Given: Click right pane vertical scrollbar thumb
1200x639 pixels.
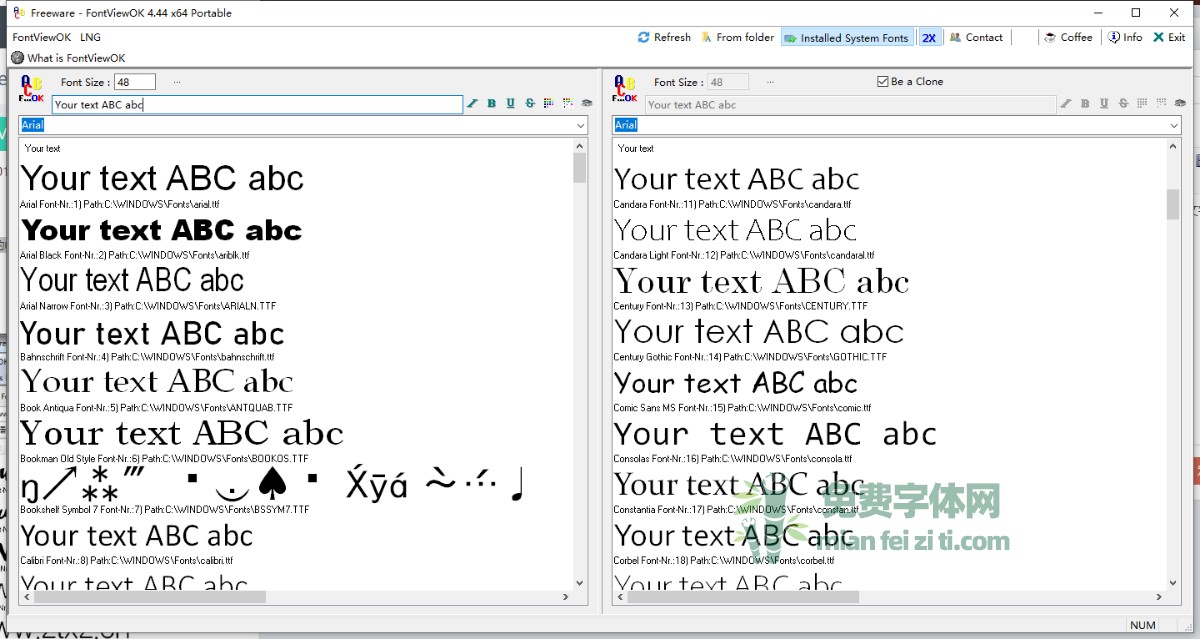Looking at the screenshot, I should 1173,203.
